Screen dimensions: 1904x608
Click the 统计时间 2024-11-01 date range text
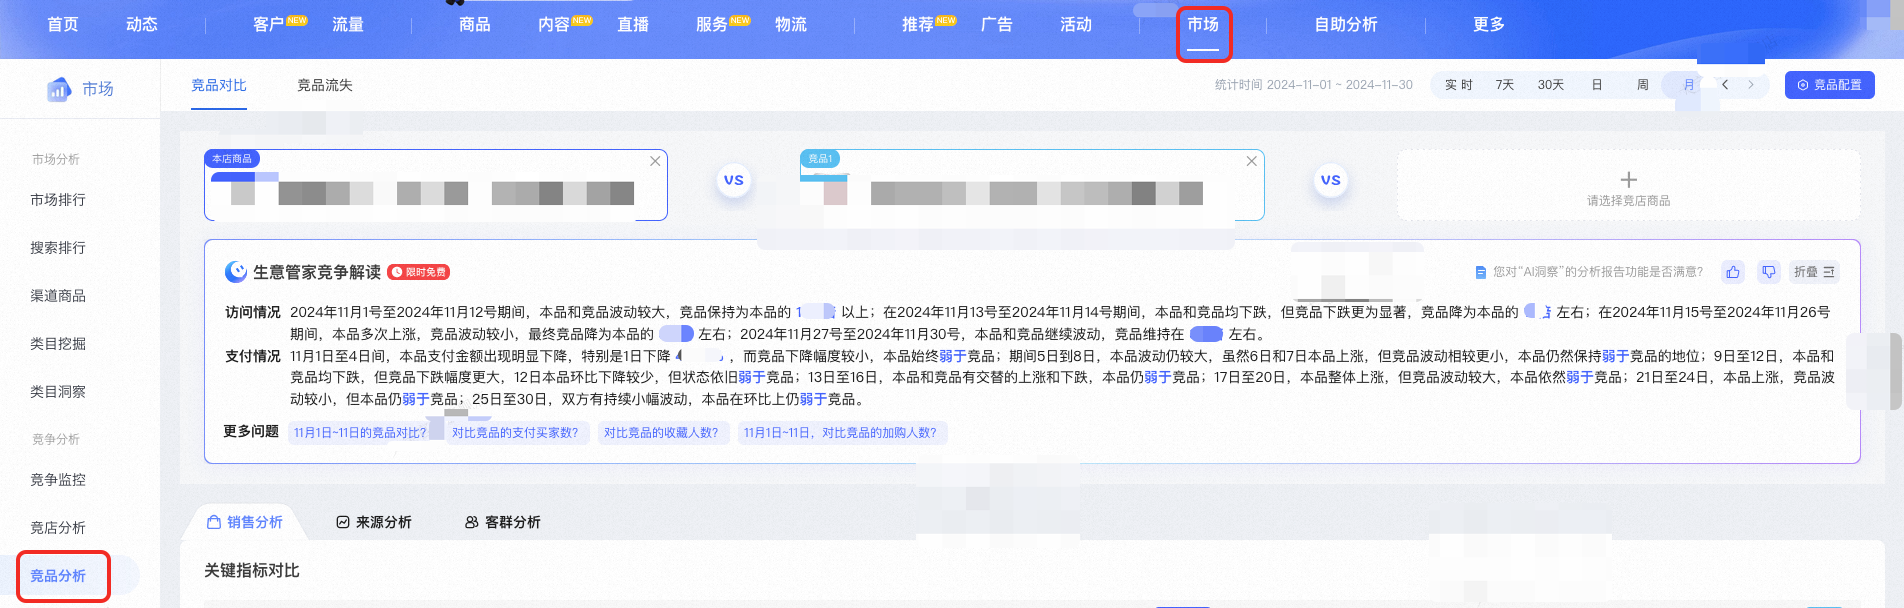click(x=1313, y=85)
